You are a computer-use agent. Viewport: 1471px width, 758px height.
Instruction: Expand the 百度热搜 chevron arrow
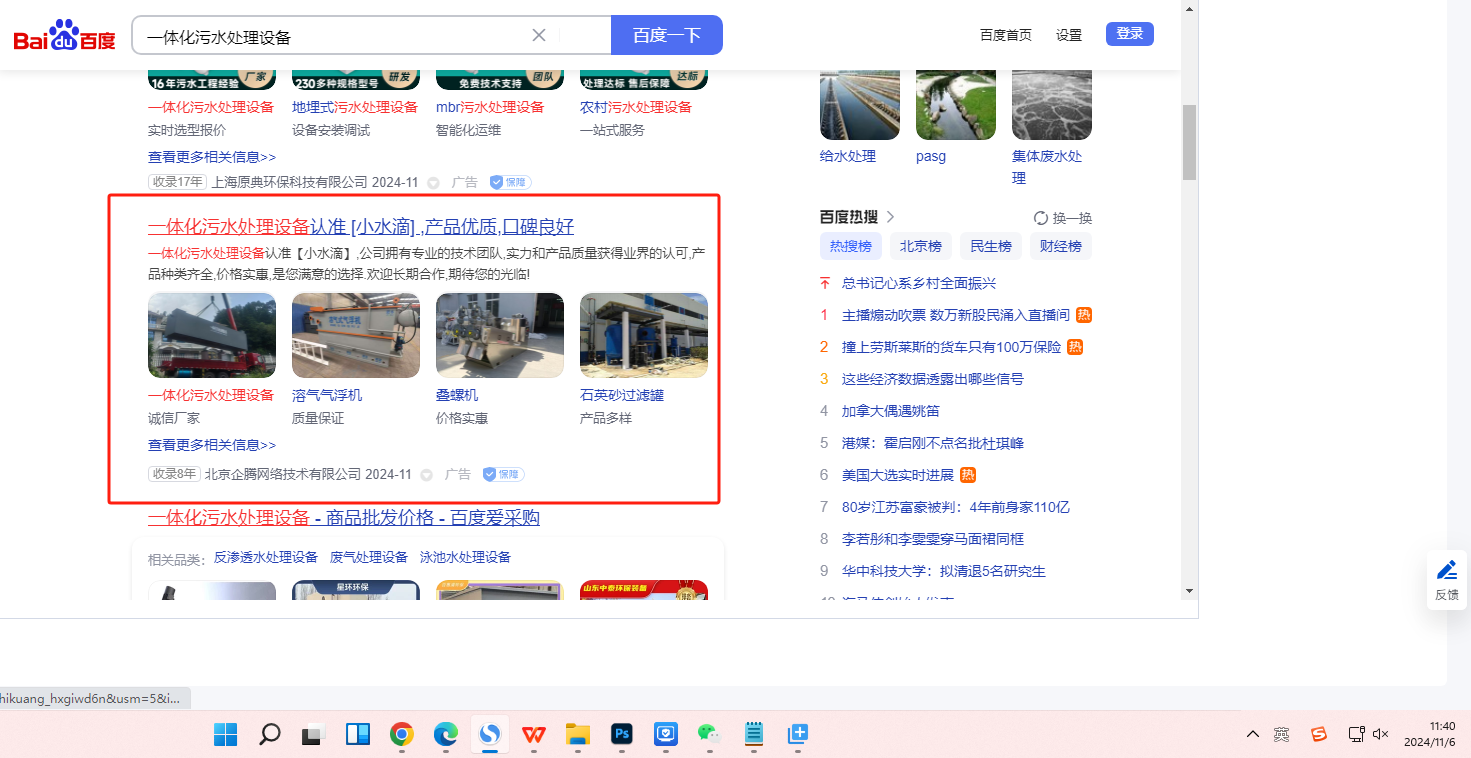891,217
